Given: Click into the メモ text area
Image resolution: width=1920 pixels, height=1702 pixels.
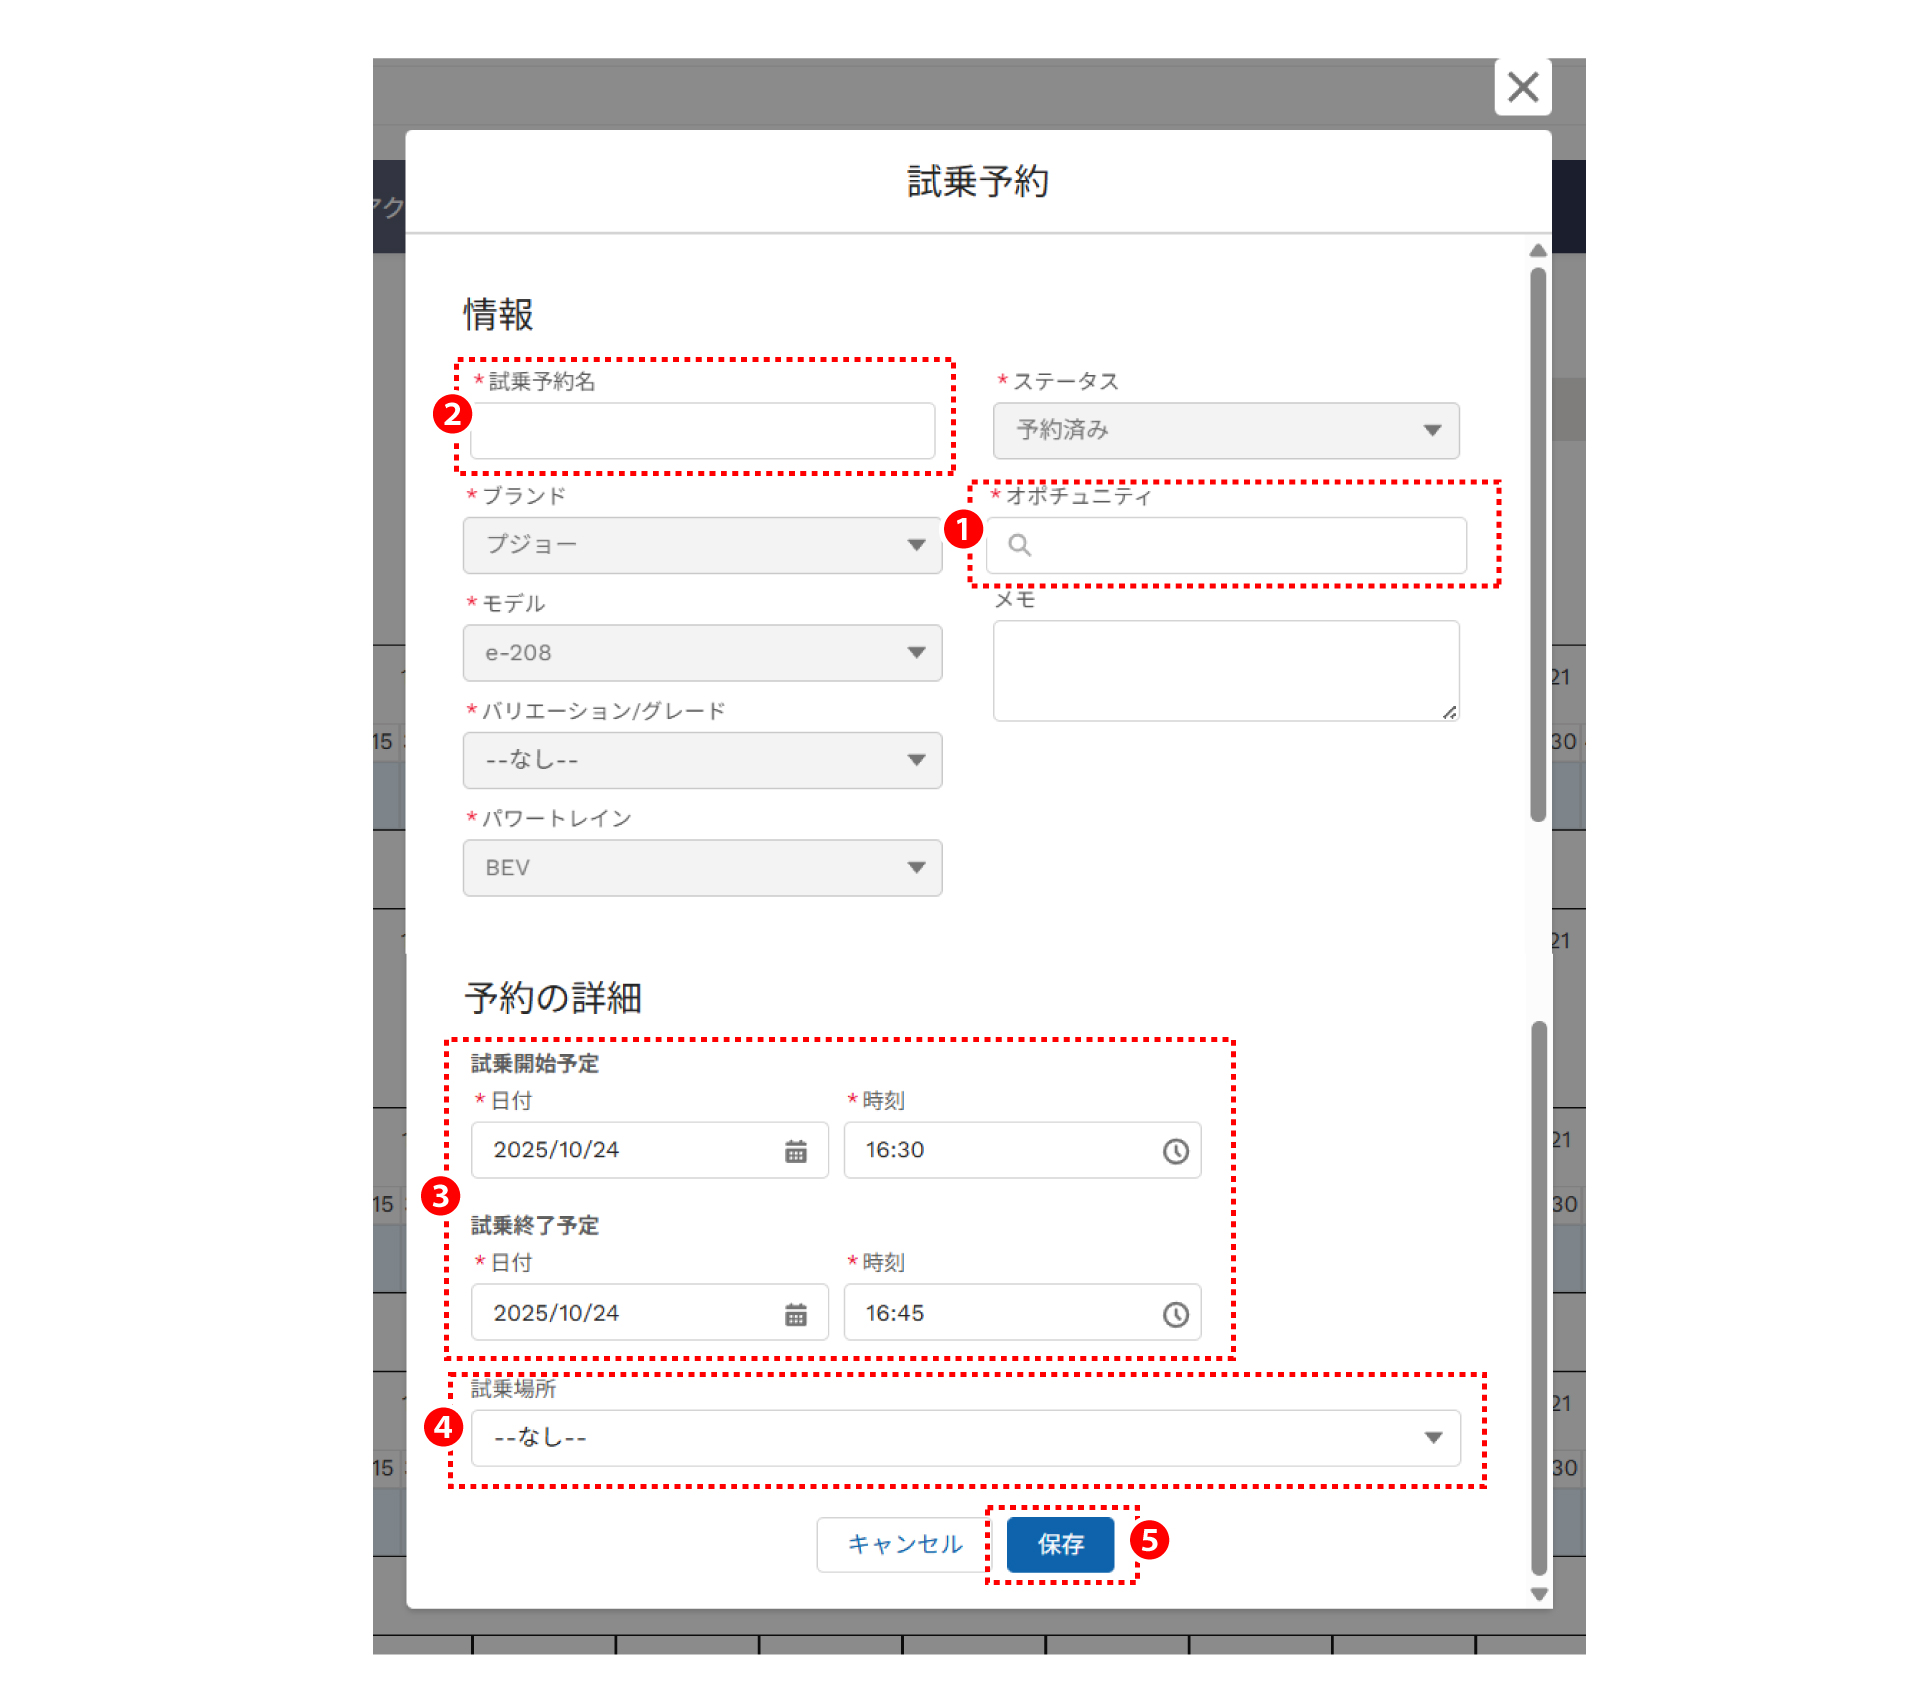Looking at the screenshot, I should click(x=1225, y=670).
